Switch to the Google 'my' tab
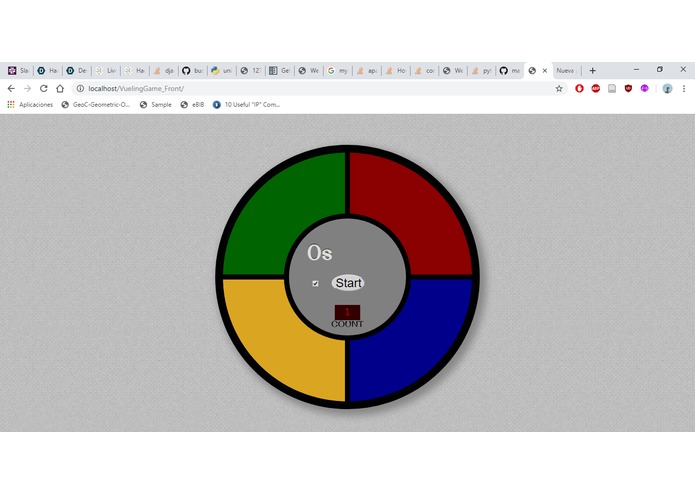 [x=337, y=70]
